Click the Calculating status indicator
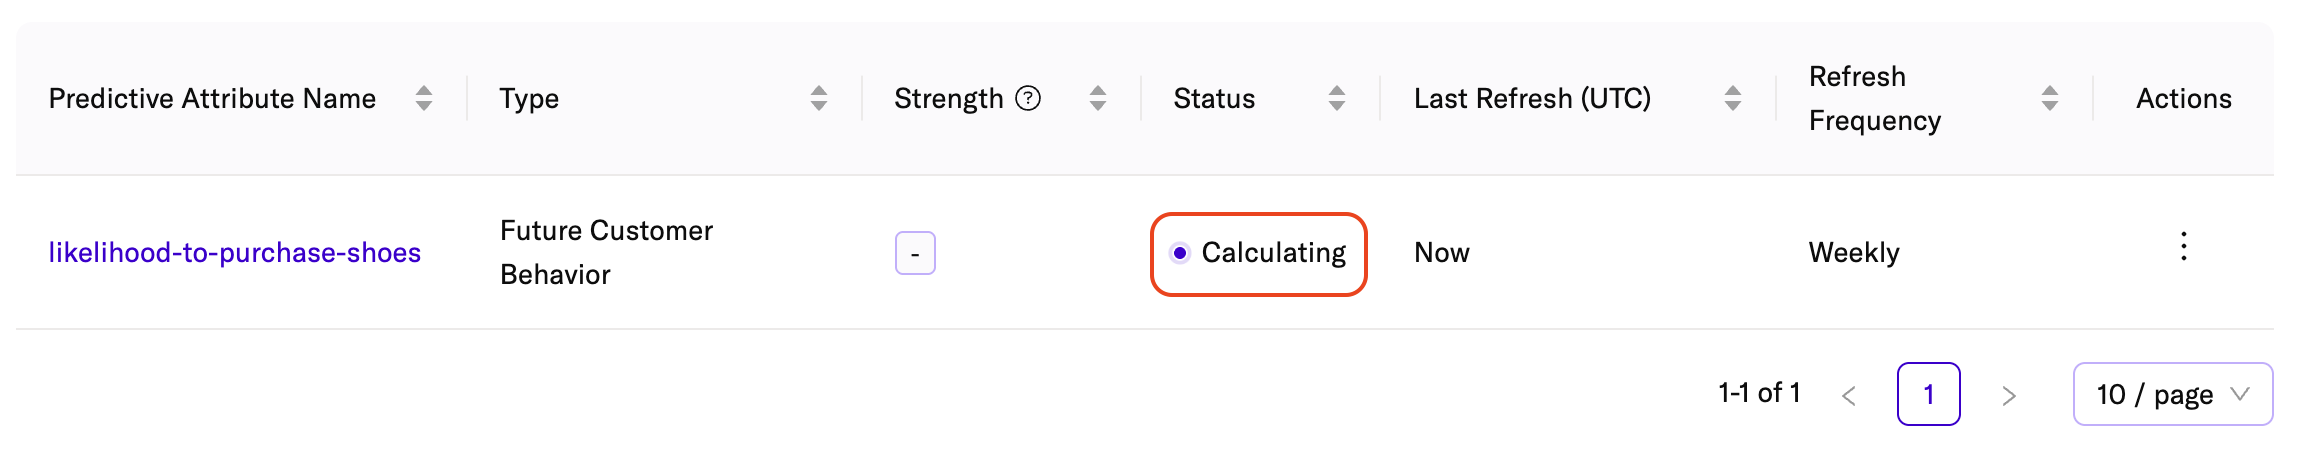Screen dimensions: 2304x470 click(1259, 253)
